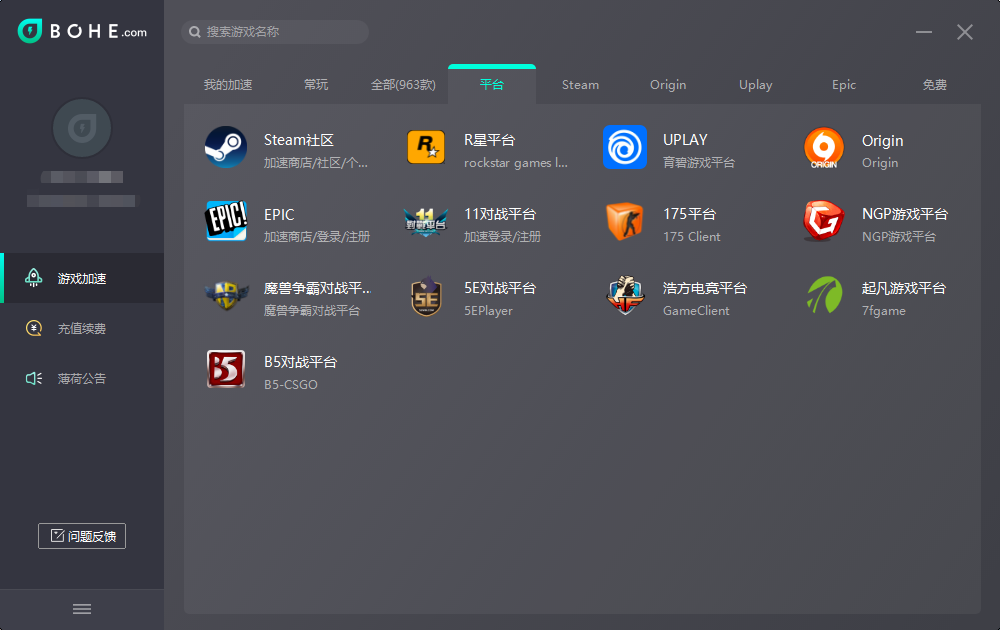Open 游戏加速 in the sidebar

pyautogui.click(x=82, y=278)
